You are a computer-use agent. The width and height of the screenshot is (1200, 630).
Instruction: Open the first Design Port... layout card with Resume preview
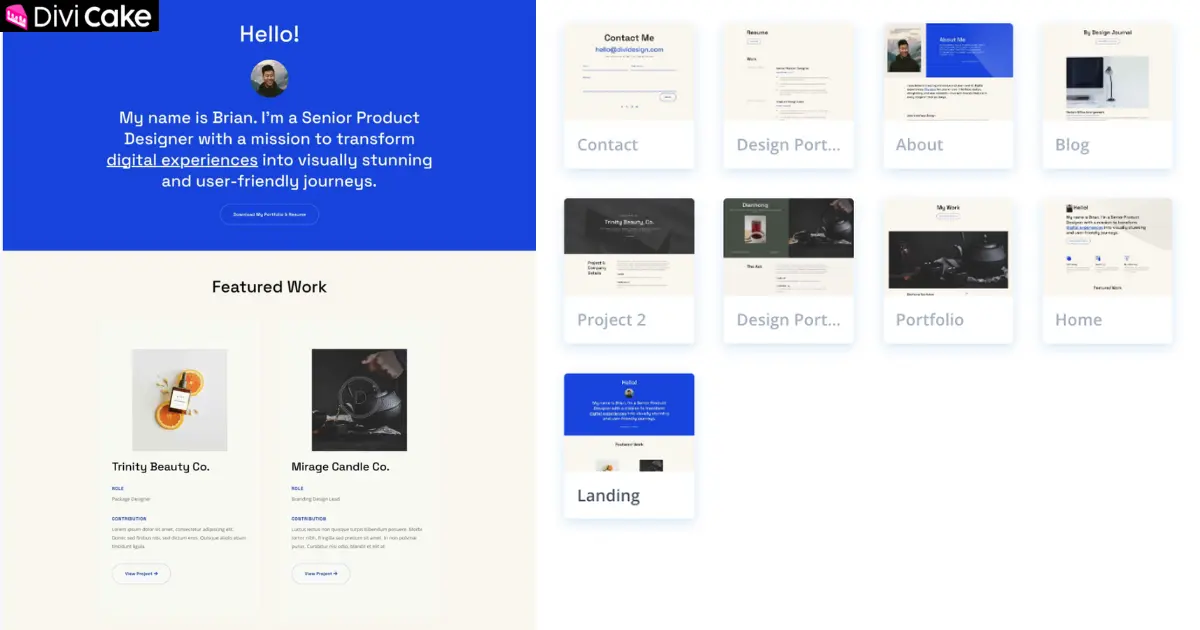tap(789, 96)
